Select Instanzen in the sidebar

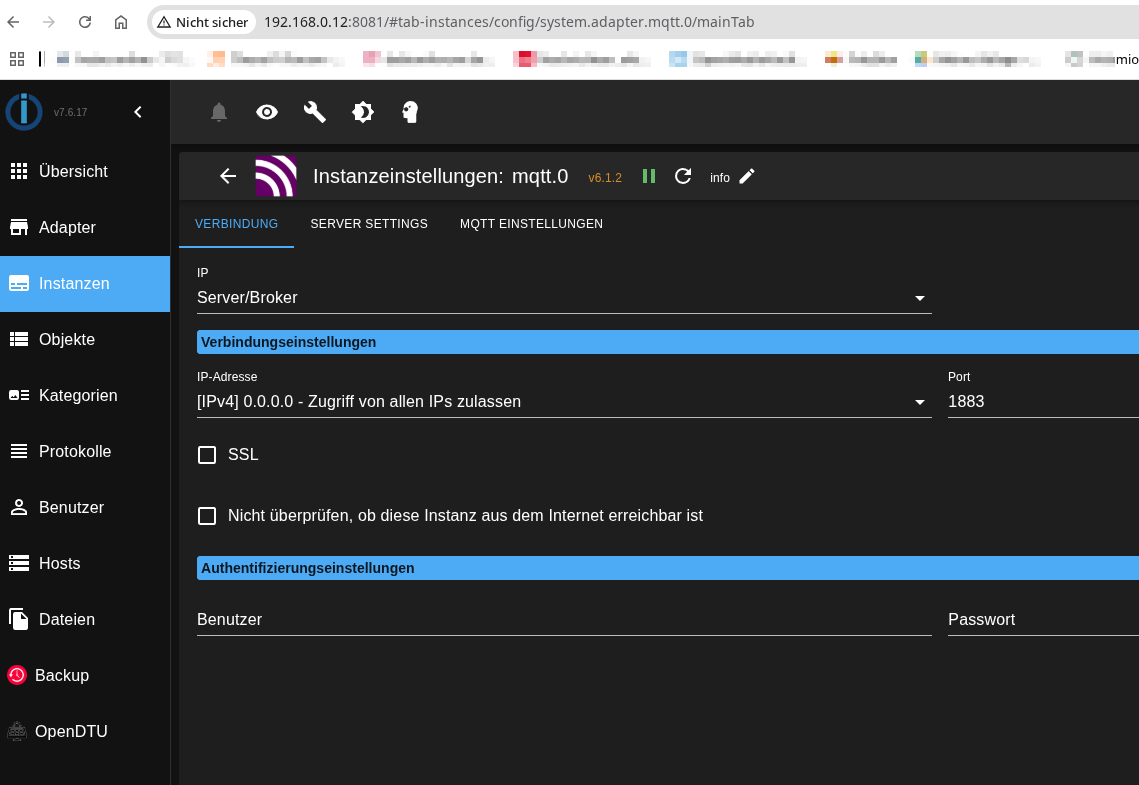pyautogui.click(x=85, y=283)
